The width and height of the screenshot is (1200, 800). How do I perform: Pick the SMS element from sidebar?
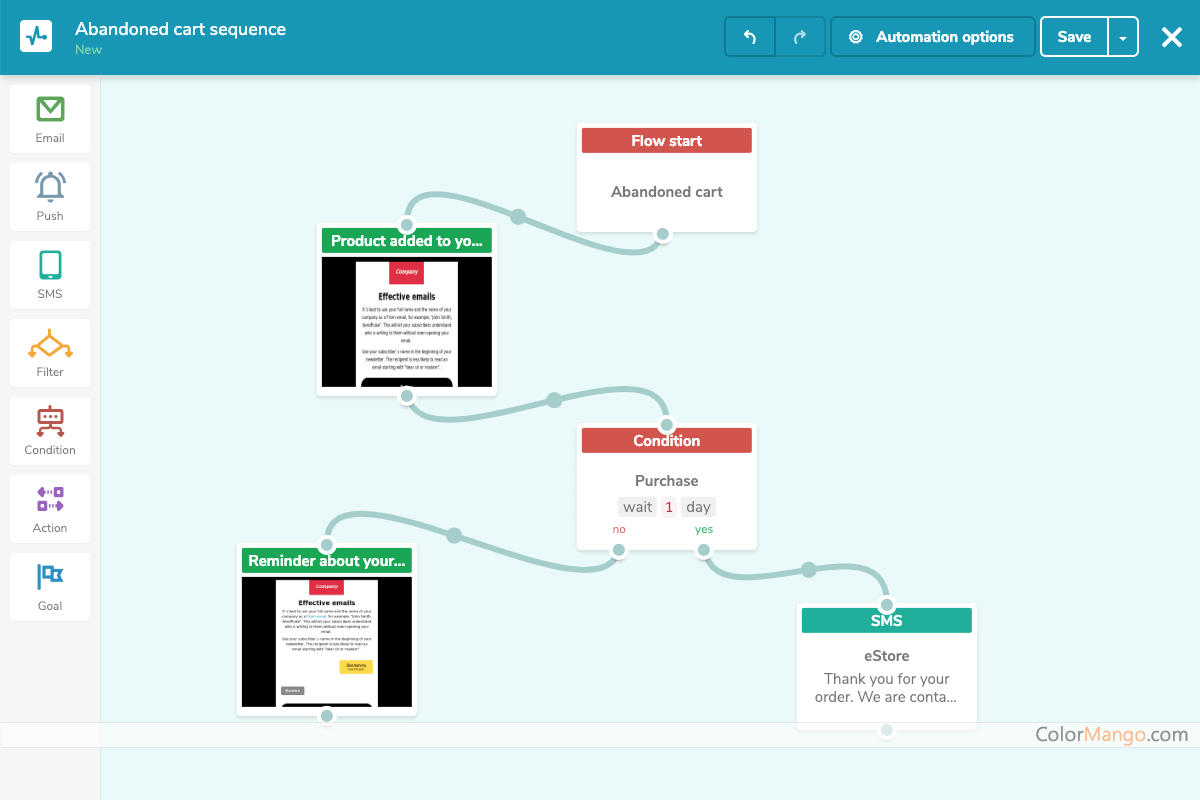click(50, 275)
